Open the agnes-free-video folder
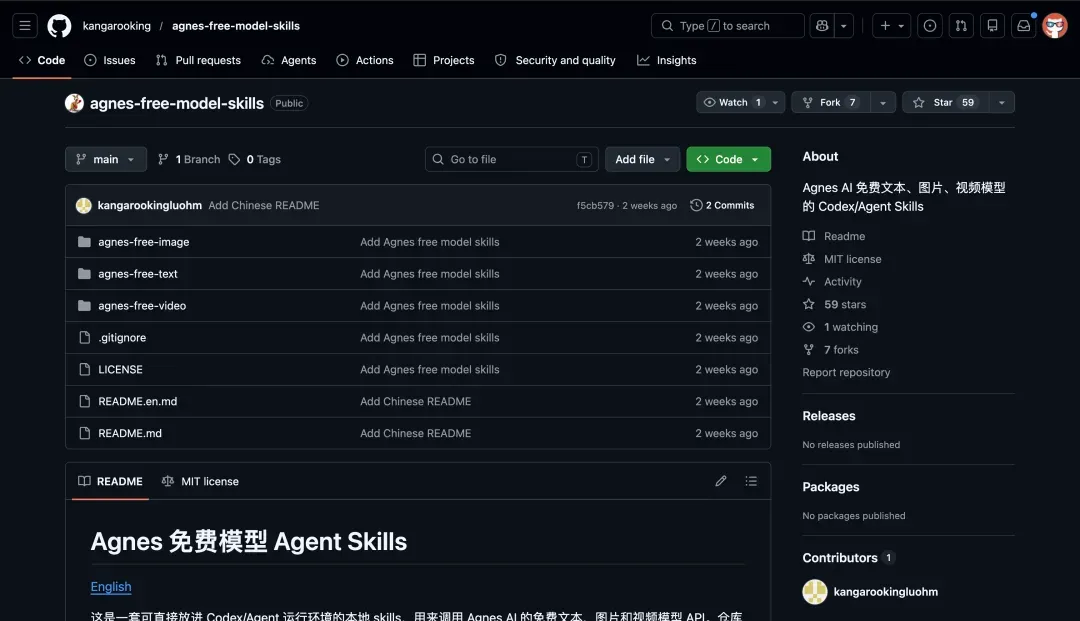 pos(142,306)
